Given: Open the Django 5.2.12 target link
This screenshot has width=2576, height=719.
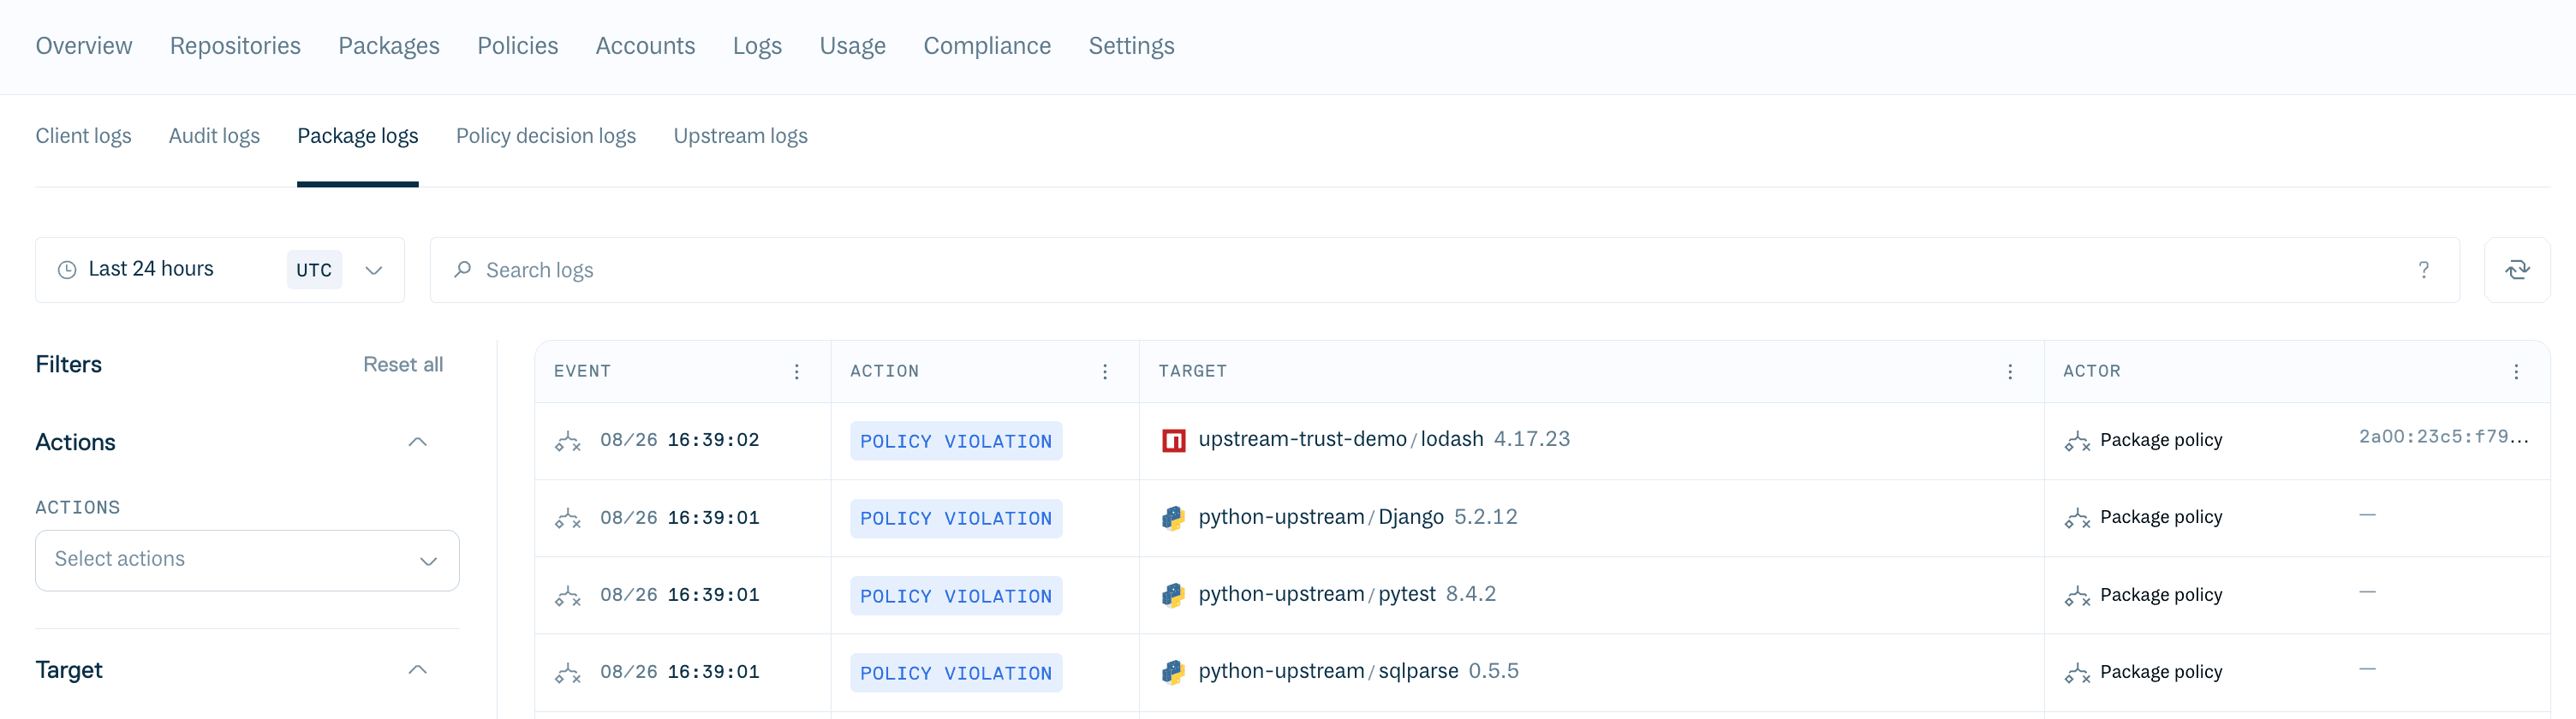Looking at the screenshot, I should click(1358, 517).
